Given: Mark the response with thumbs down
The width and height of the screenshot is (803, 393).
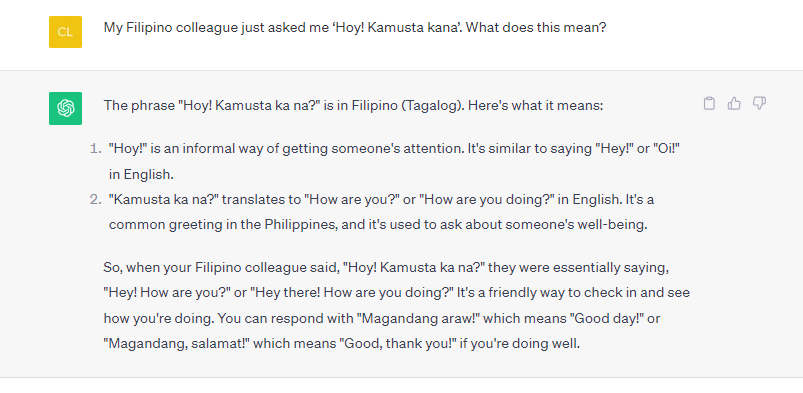Looking at the screenshot, I should [759, 104].
